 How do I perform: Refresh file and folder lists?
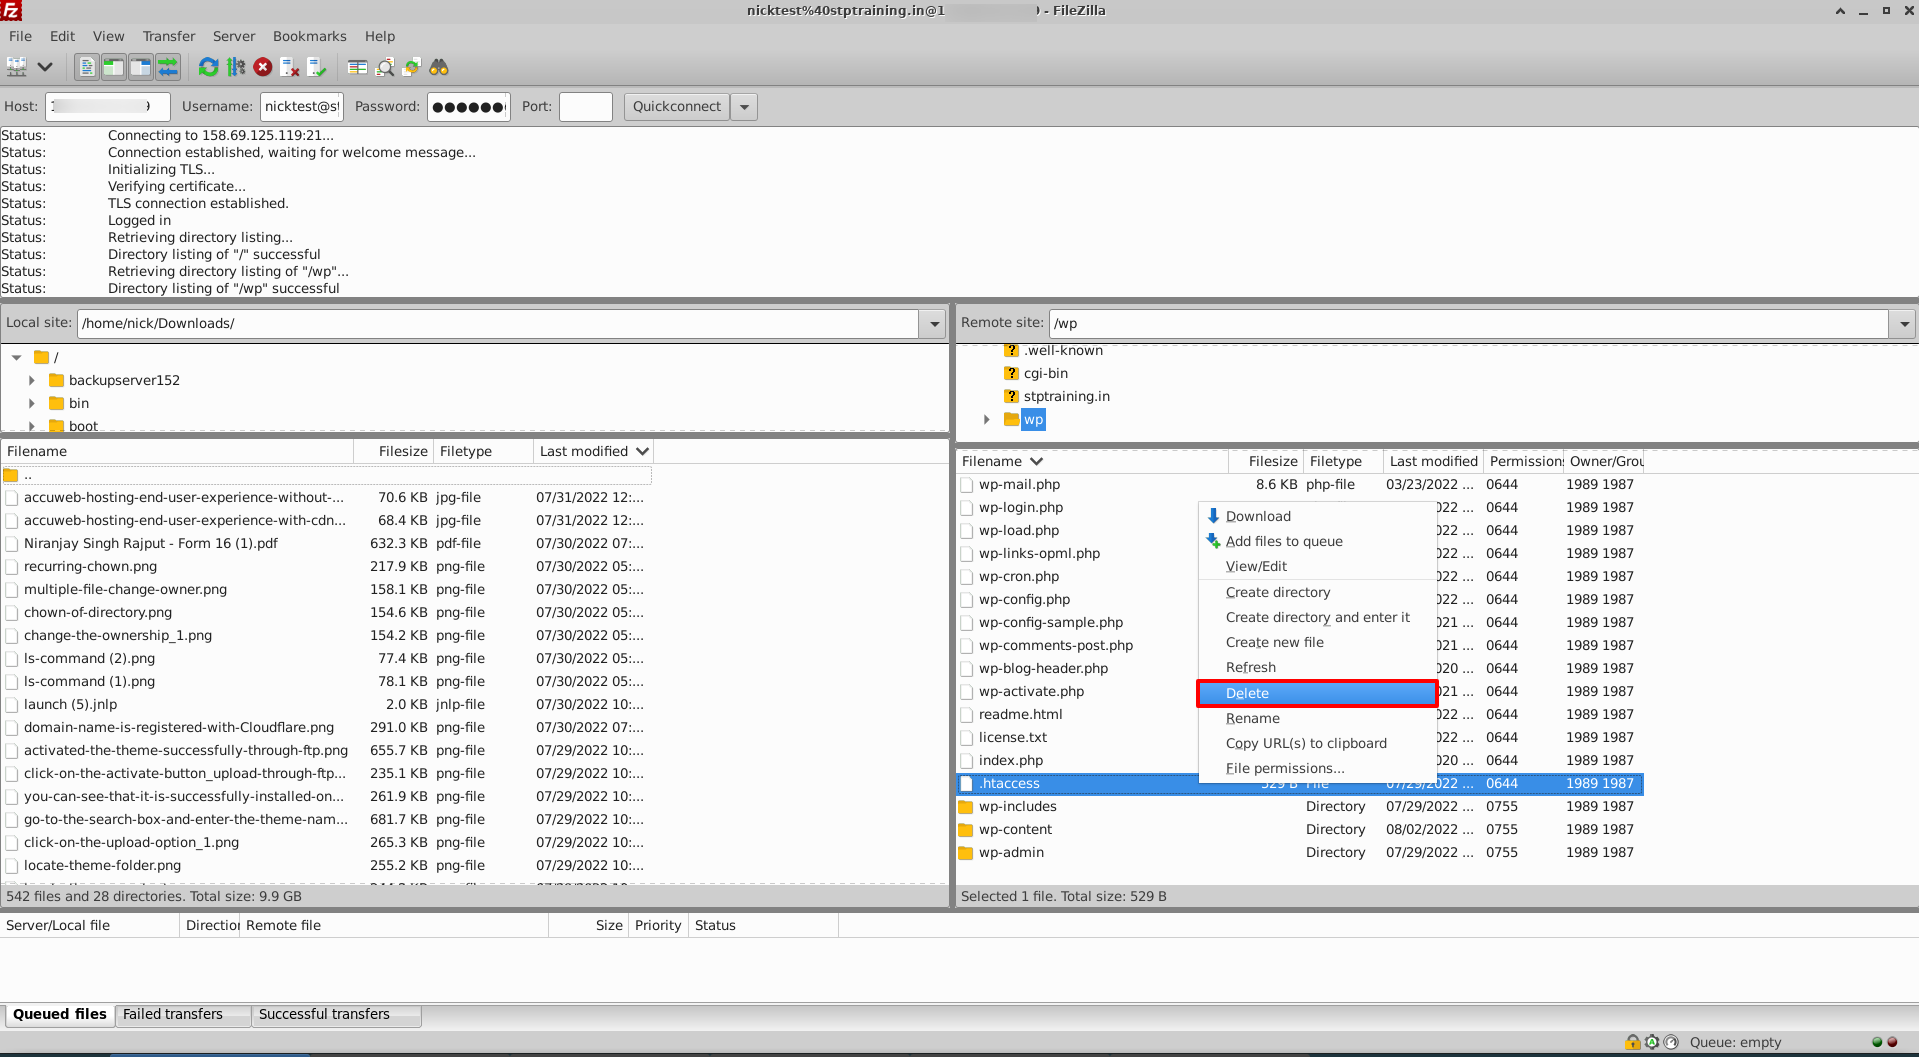click(208, 67)
